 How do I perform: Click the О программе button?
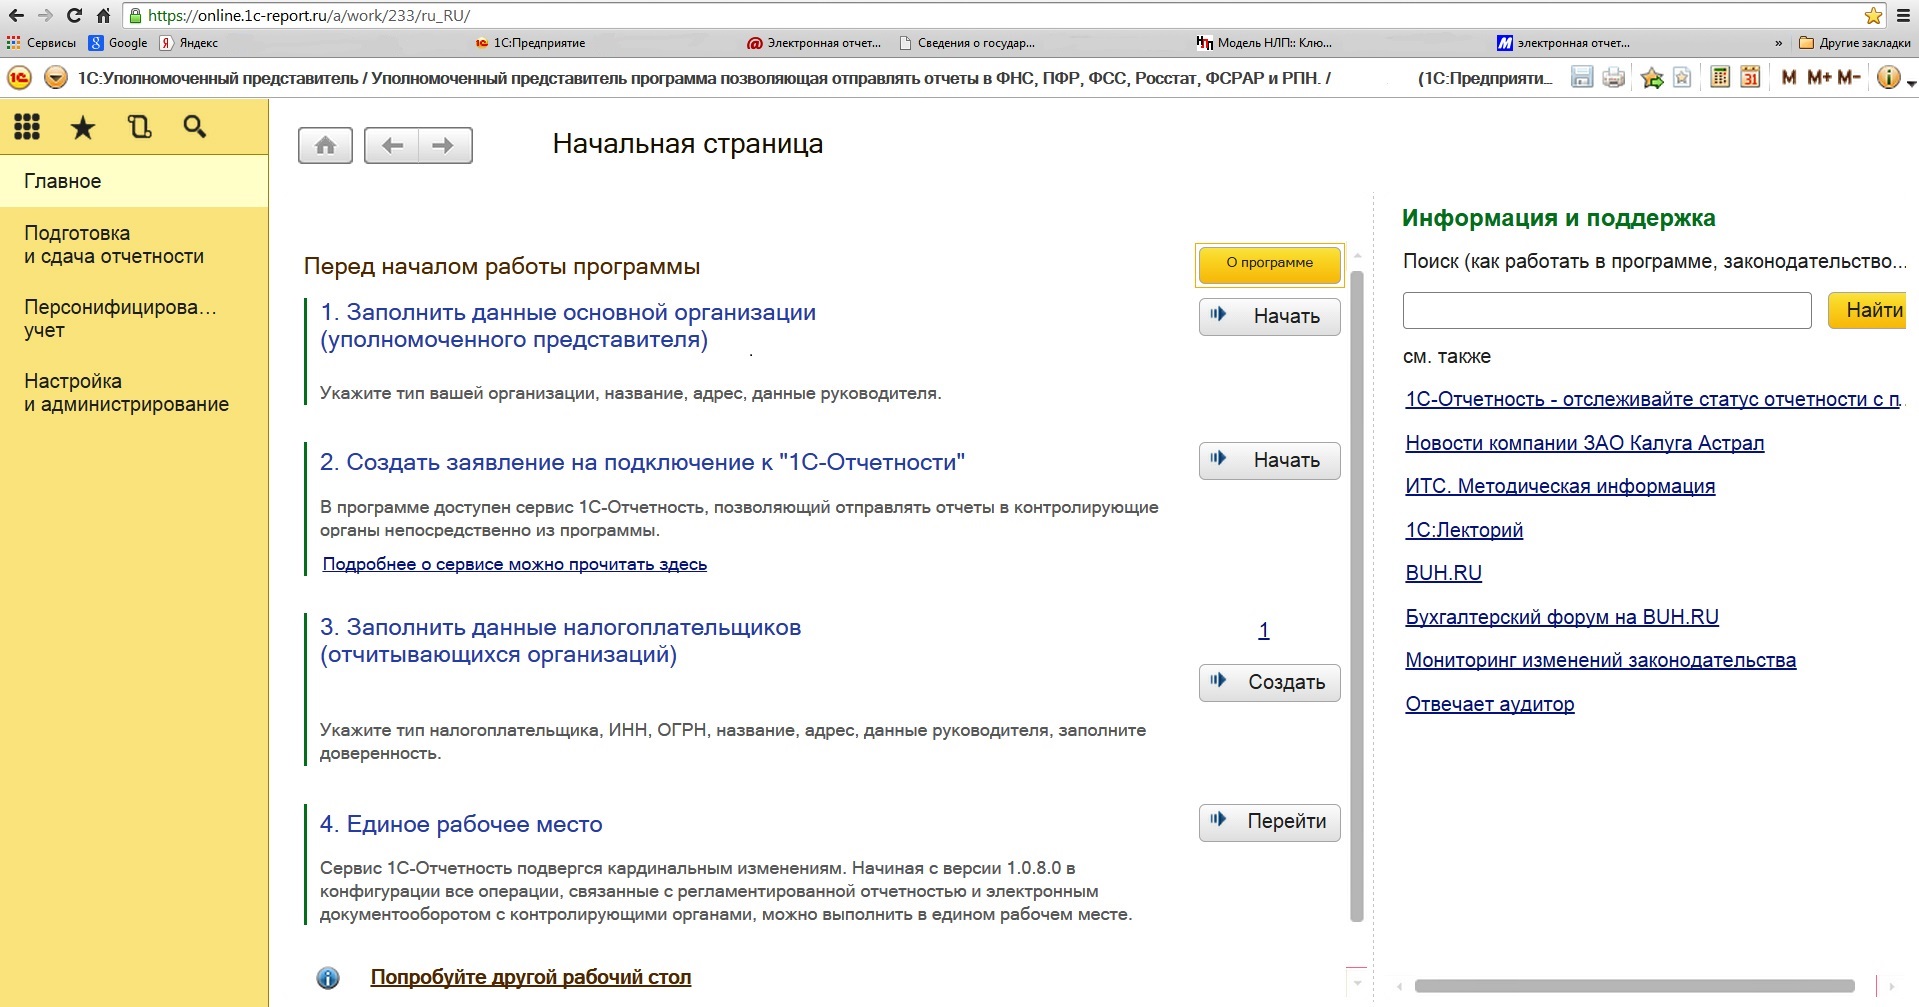(x=1270, y=263)
